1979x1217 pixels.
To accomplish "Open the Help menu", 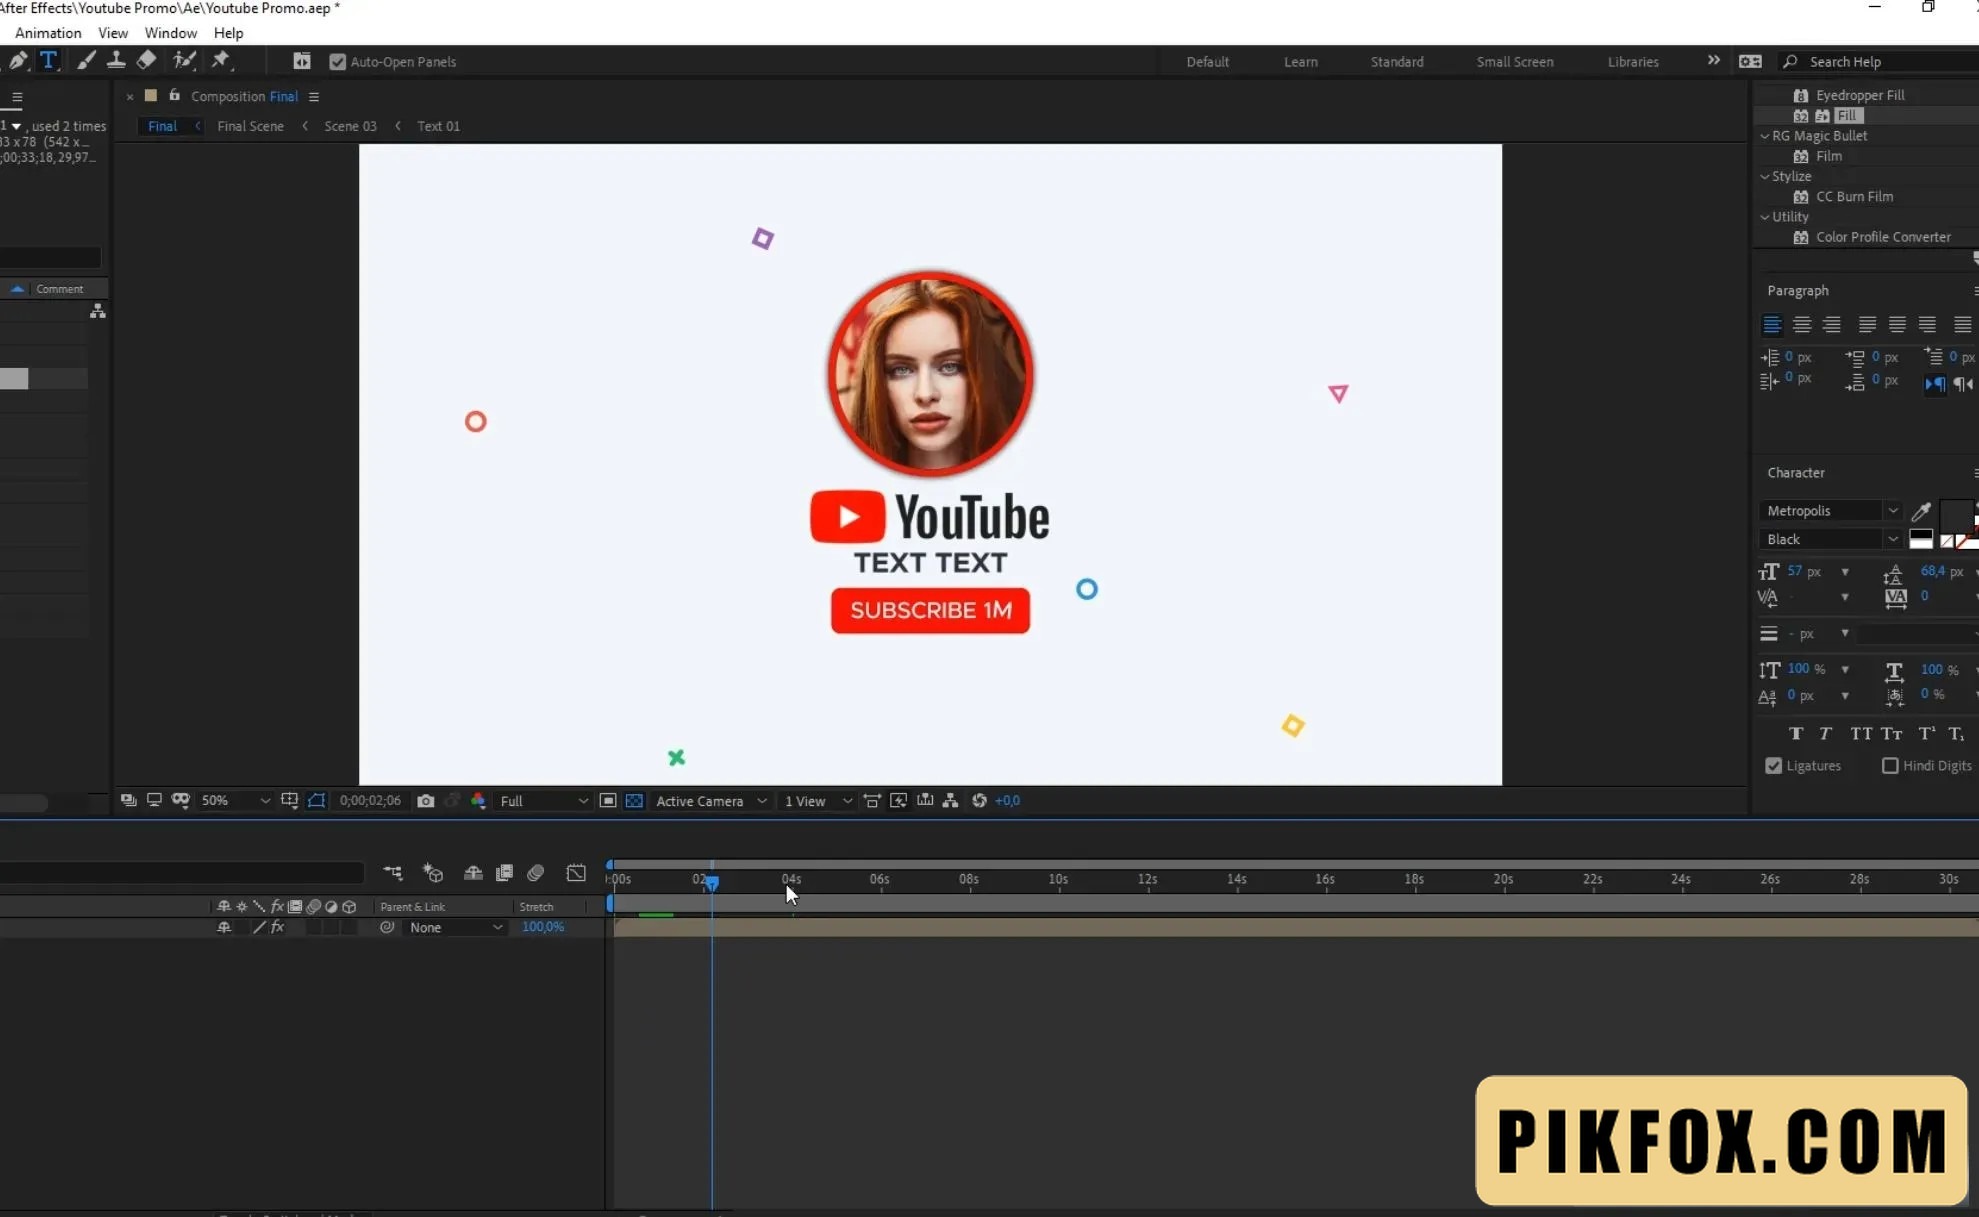I will [x=229, y=33].
